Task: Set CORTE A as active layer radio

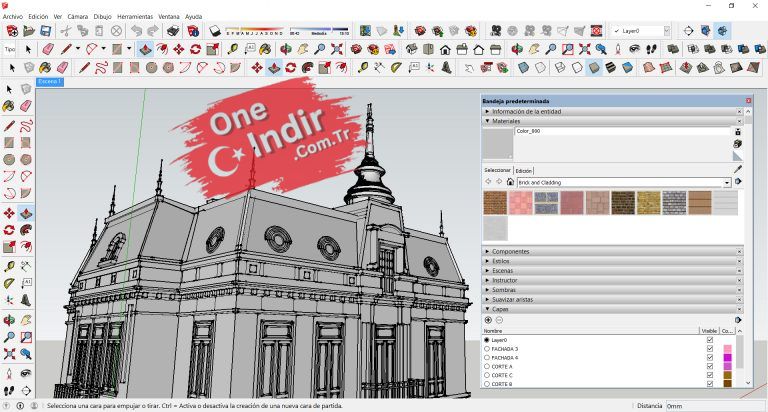Action: click(487, 366)
